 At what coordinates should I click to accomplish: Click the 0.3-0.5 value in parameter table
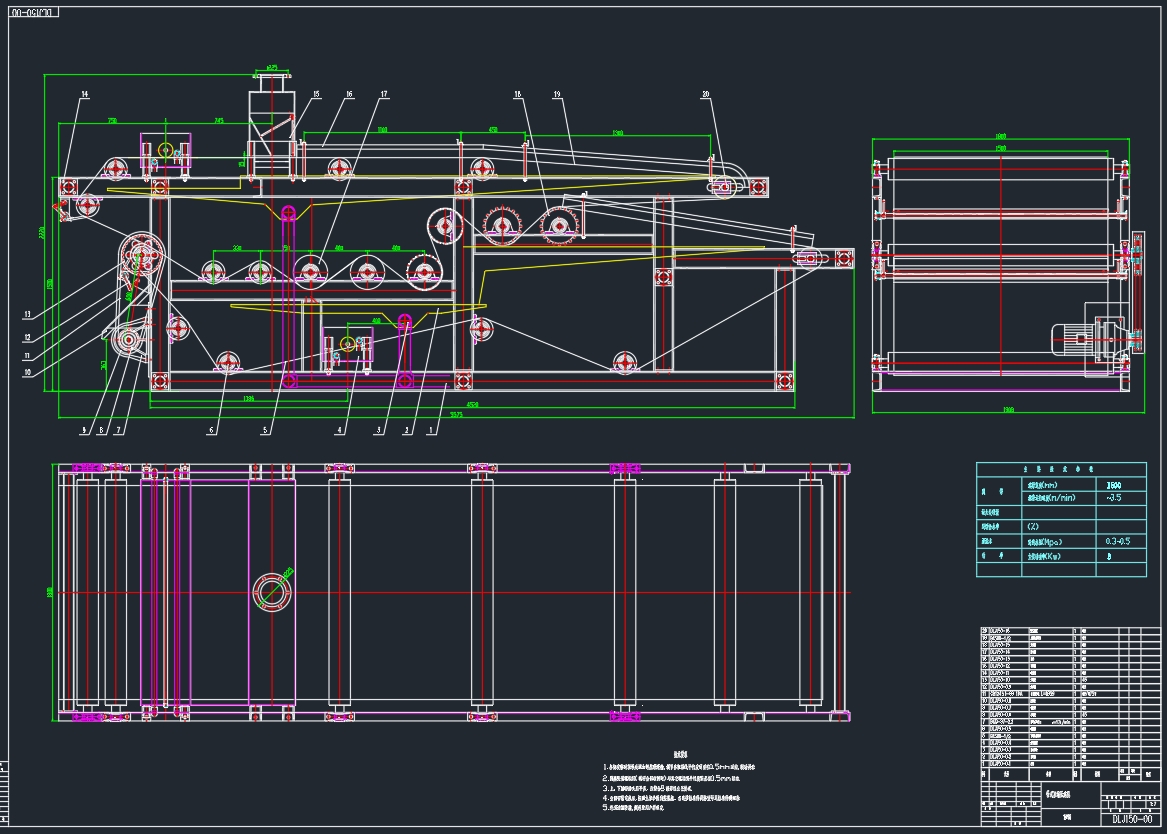click(x=1118, y=542)
